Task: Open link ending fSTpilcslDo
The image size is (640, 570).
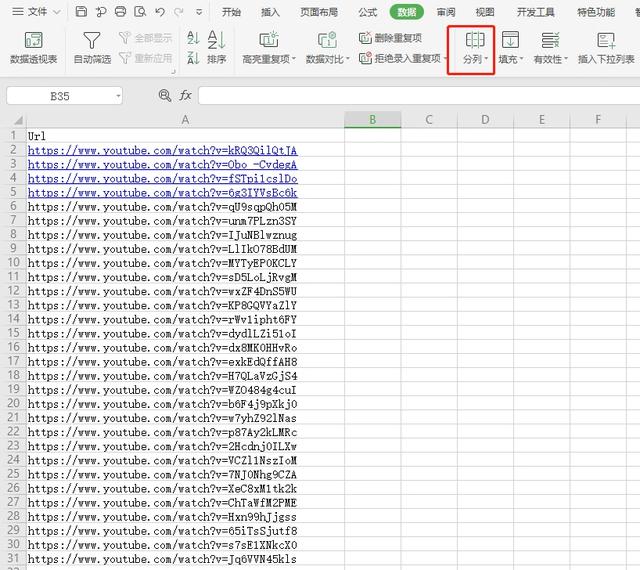Action: click(162, 178)
